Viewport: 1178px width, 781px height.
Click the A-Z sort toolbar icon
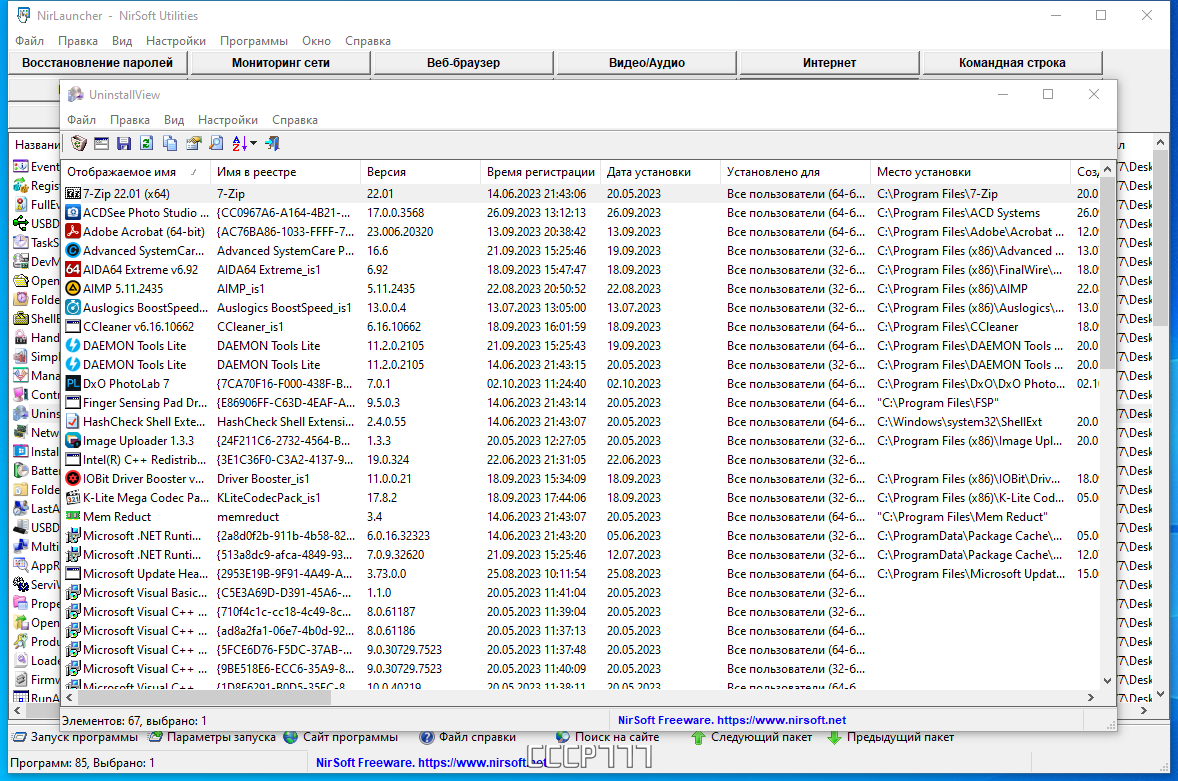coord(239,143)
